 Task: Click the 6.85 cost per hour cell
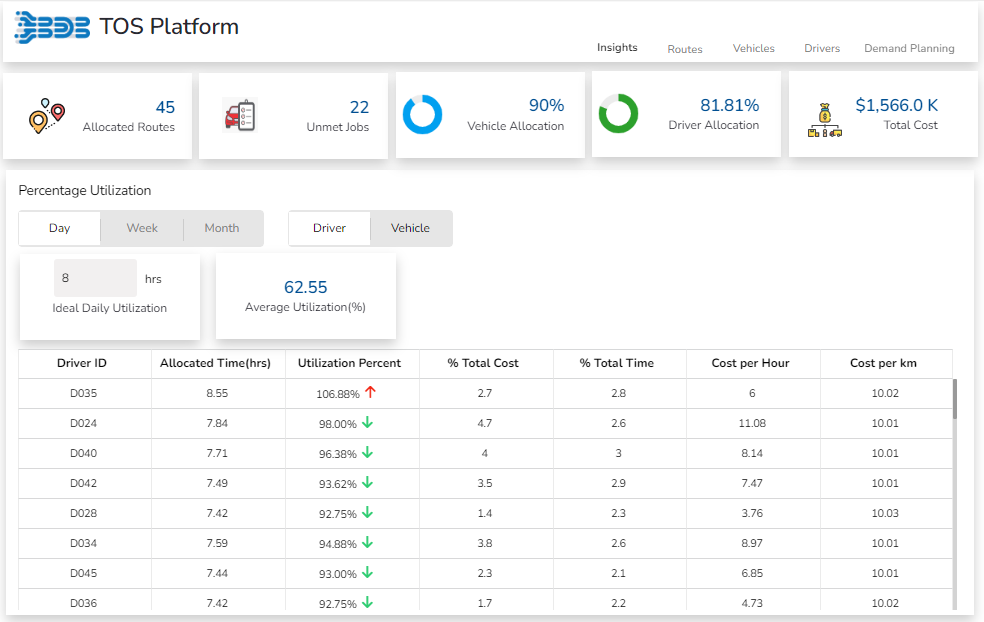coord(752,574)
